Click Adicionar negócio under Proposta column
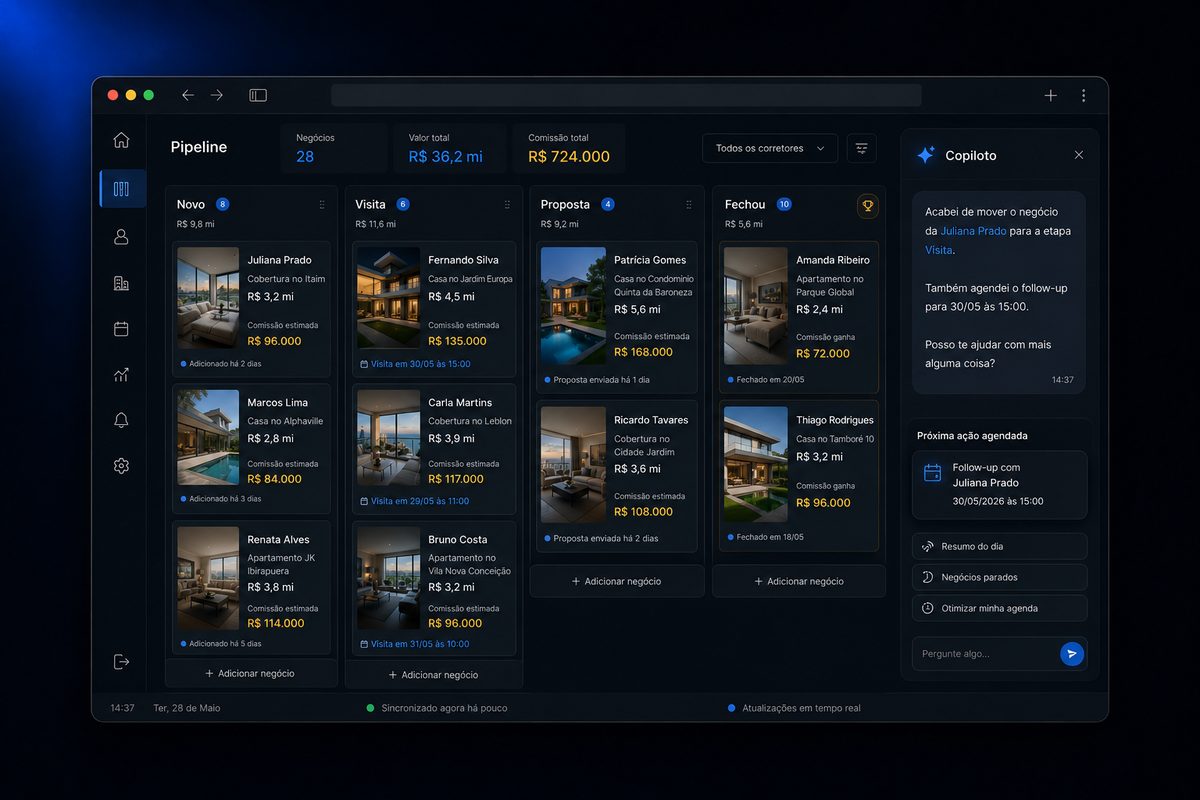The image size is (1200, 800). point(616,581)
